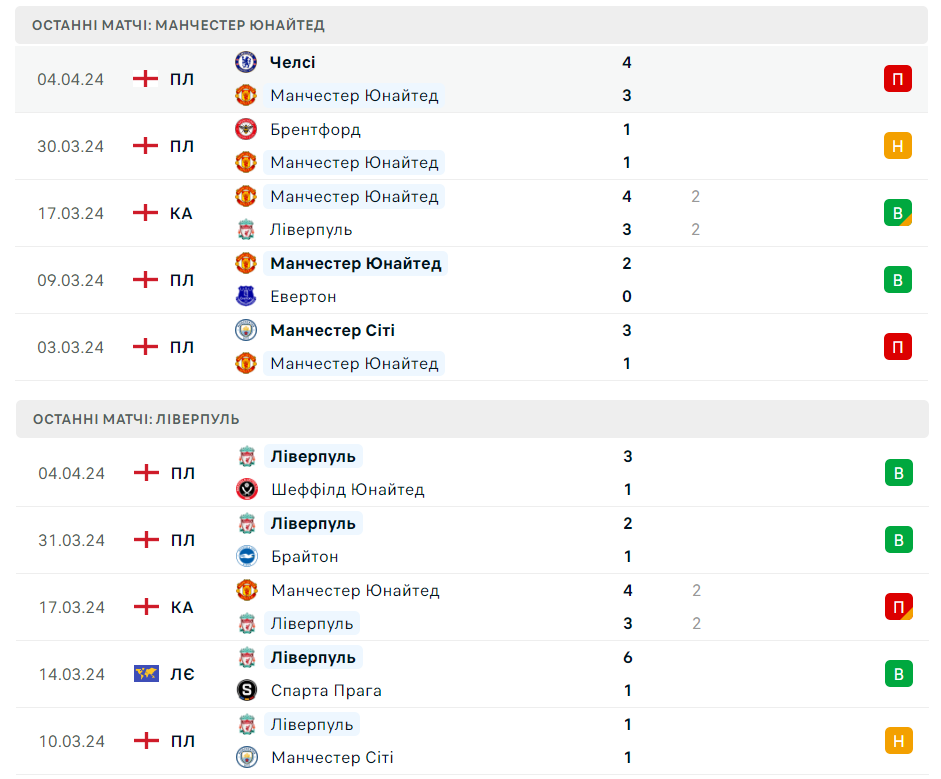Click the green win badge for Everton match
This screenshot has width=941, height=779.
click(x=897, y=280)
